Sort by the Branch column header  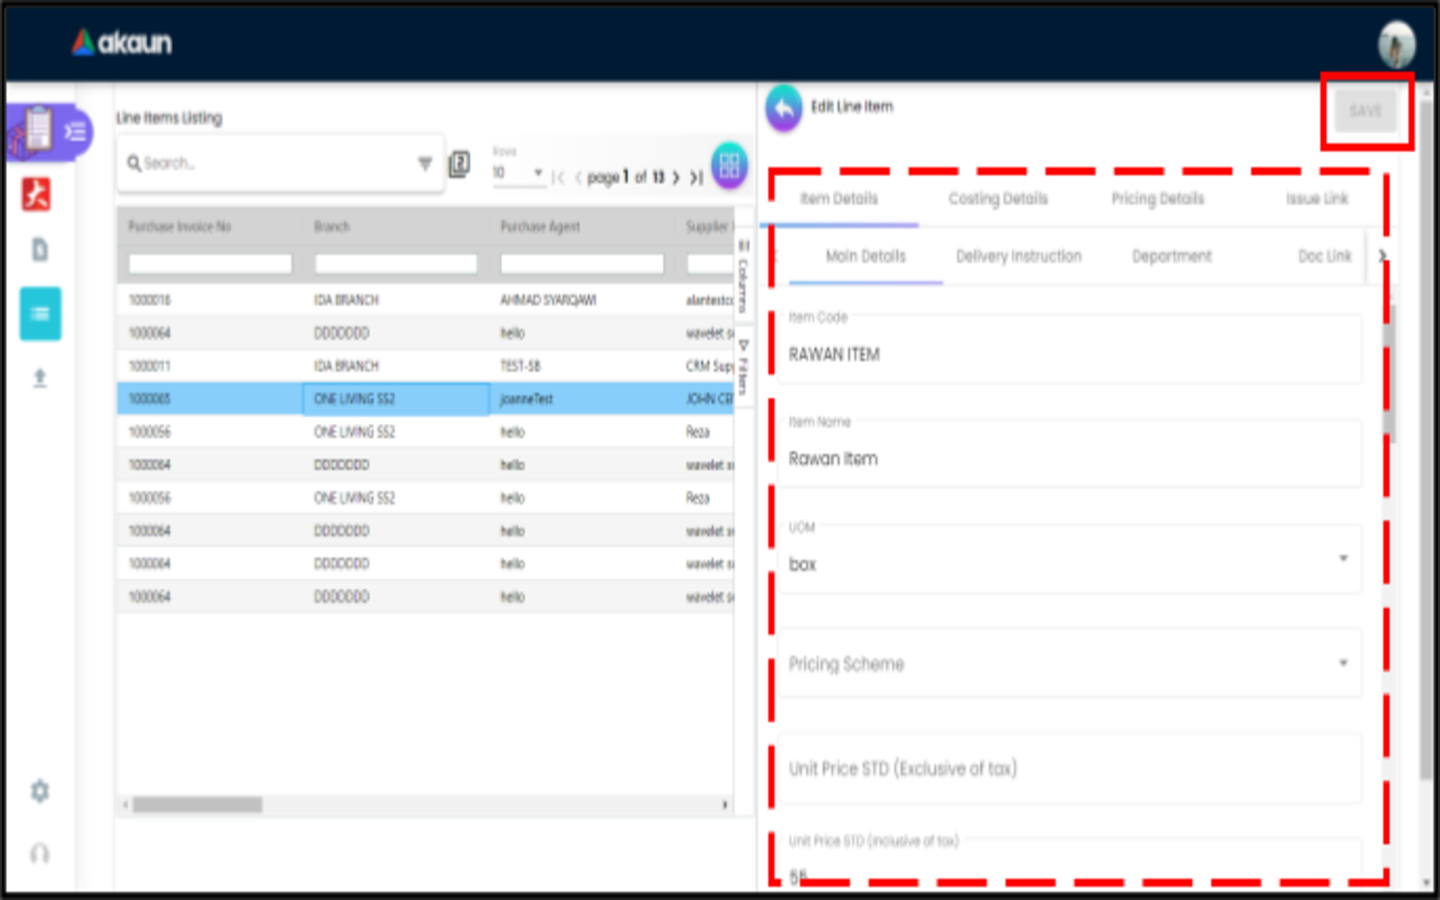(332, 227)
